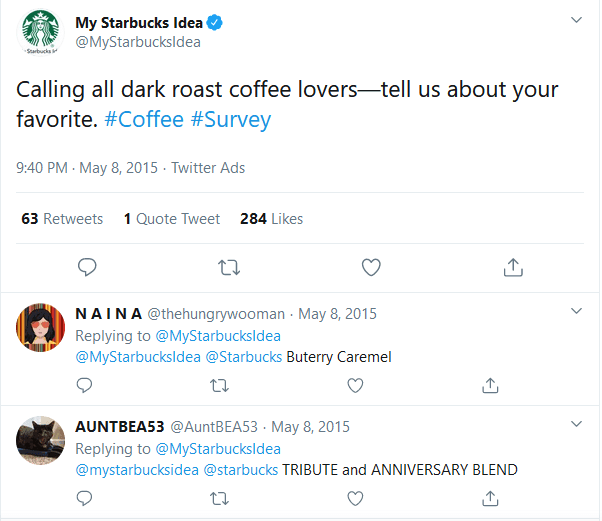Open the 1 Quote Tweet list
This screenshot has width=602, height=521.
click(x=171, y=218)
